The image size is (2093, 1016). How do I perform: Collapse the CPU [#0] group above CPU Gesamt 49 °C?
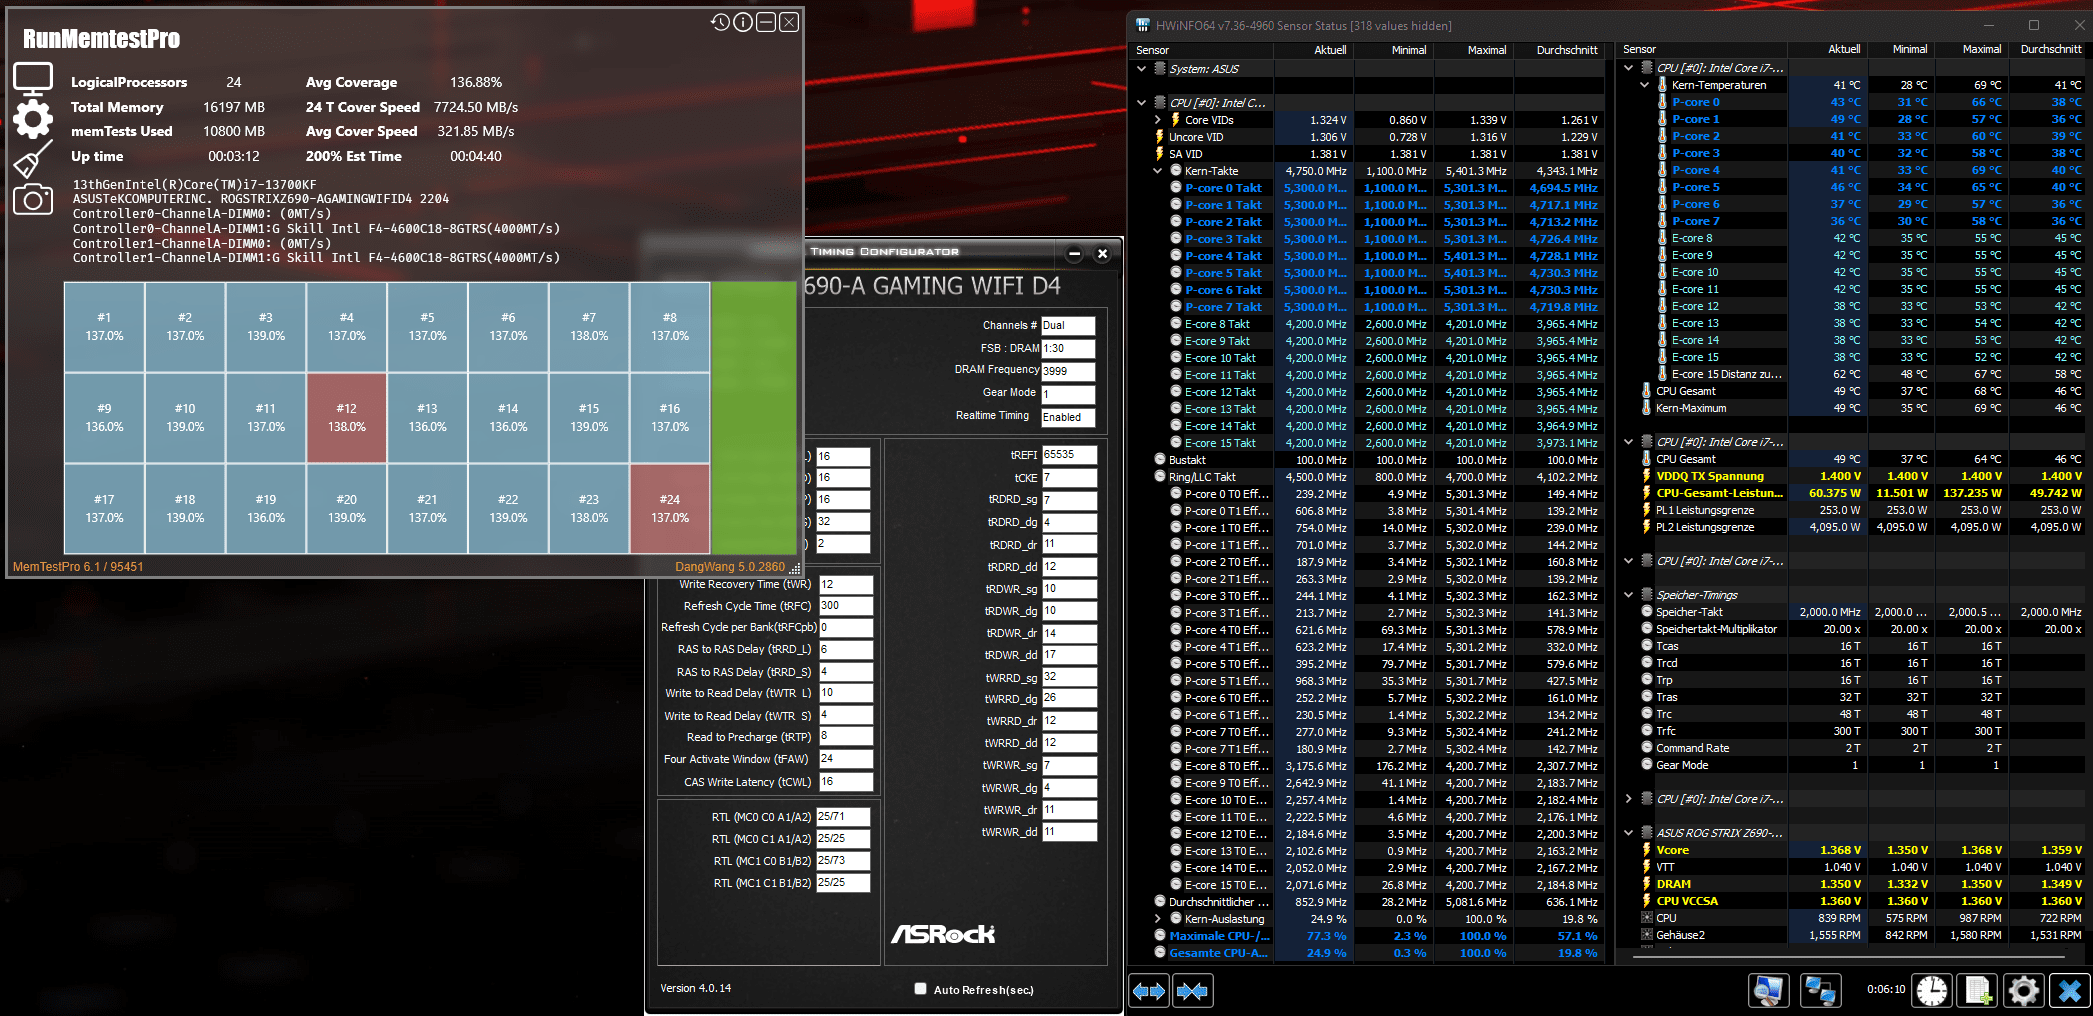(x=1629, y=442)
